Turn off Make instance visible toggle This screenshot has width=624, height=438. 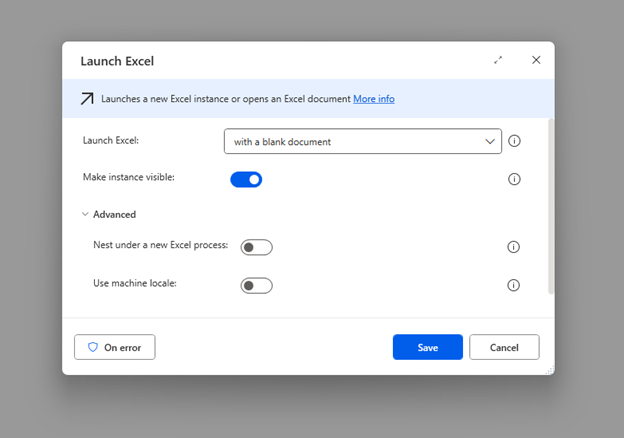pos(246,179)
